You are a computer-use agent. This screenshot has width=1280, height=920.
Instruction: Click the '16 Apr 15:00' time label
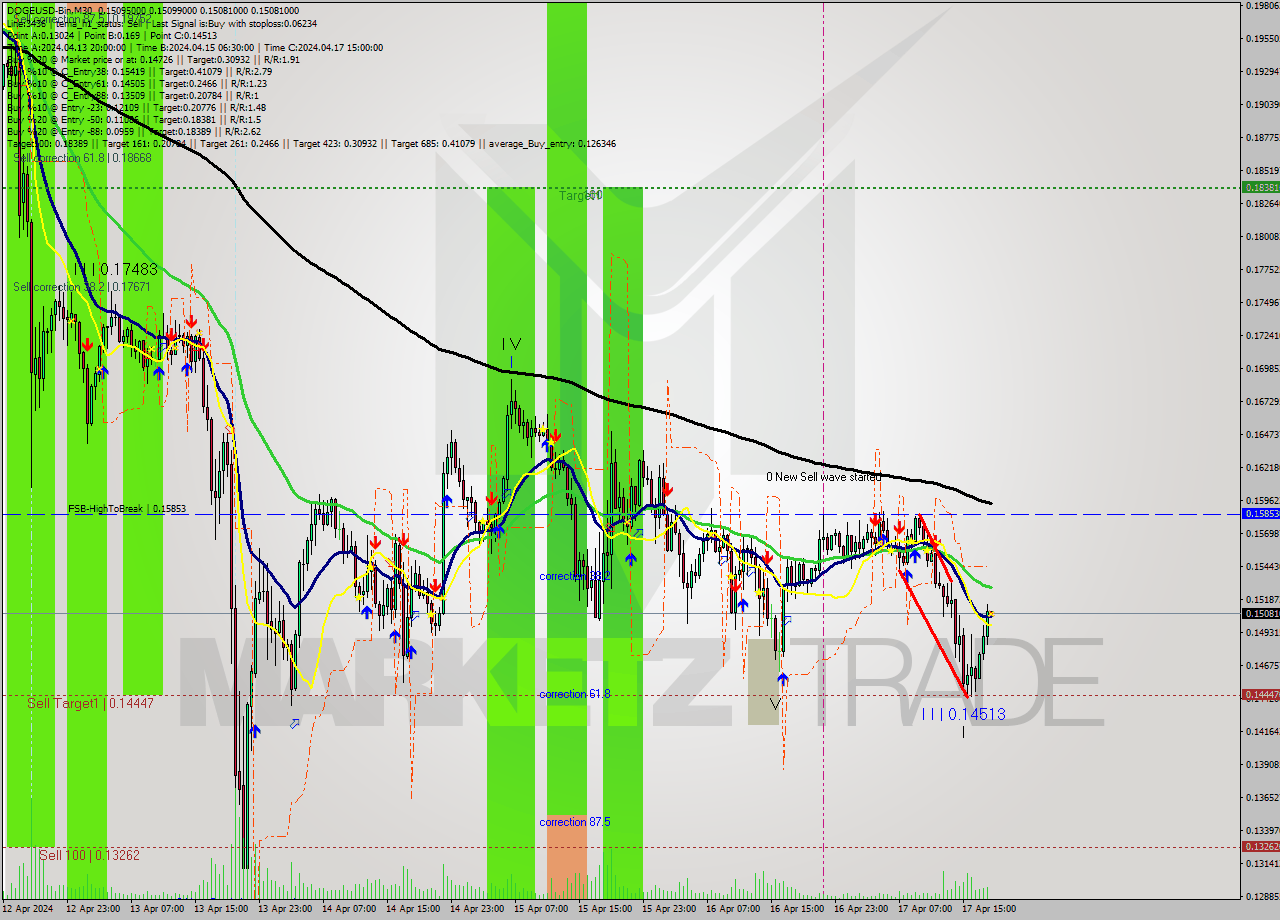797,909
